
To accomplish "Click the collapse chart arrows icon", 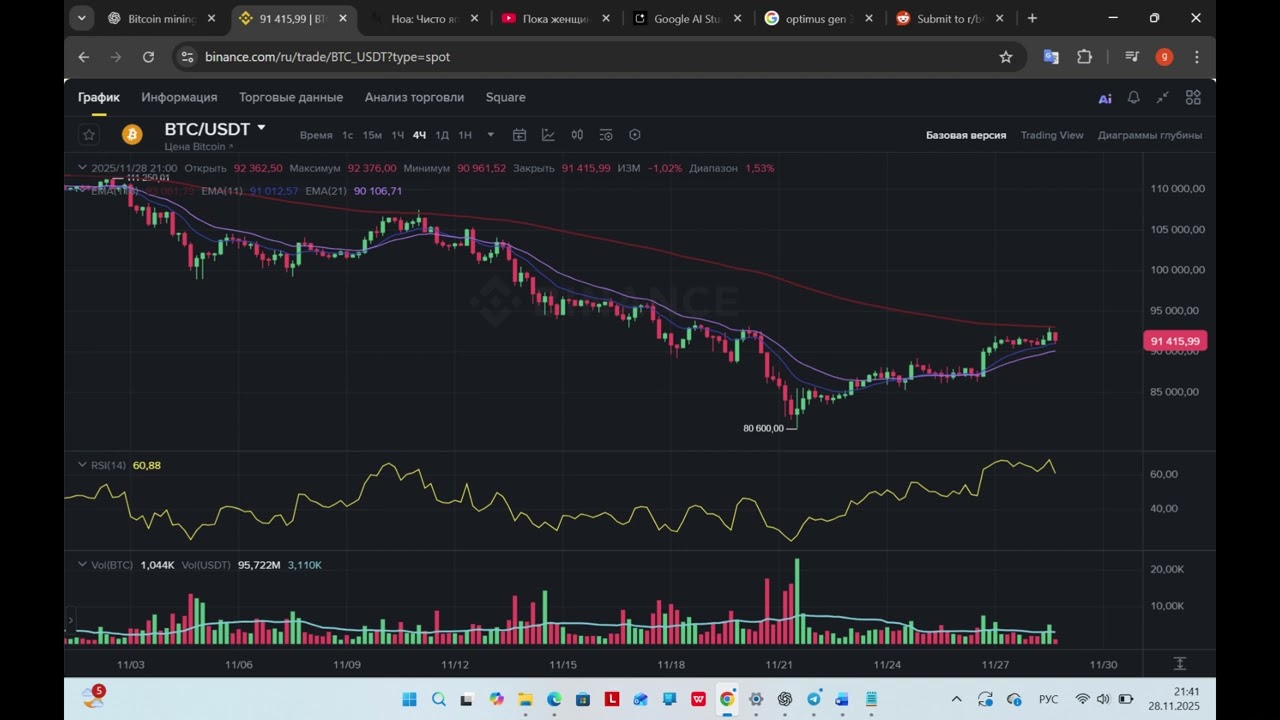I will (x=1162, y=97).
